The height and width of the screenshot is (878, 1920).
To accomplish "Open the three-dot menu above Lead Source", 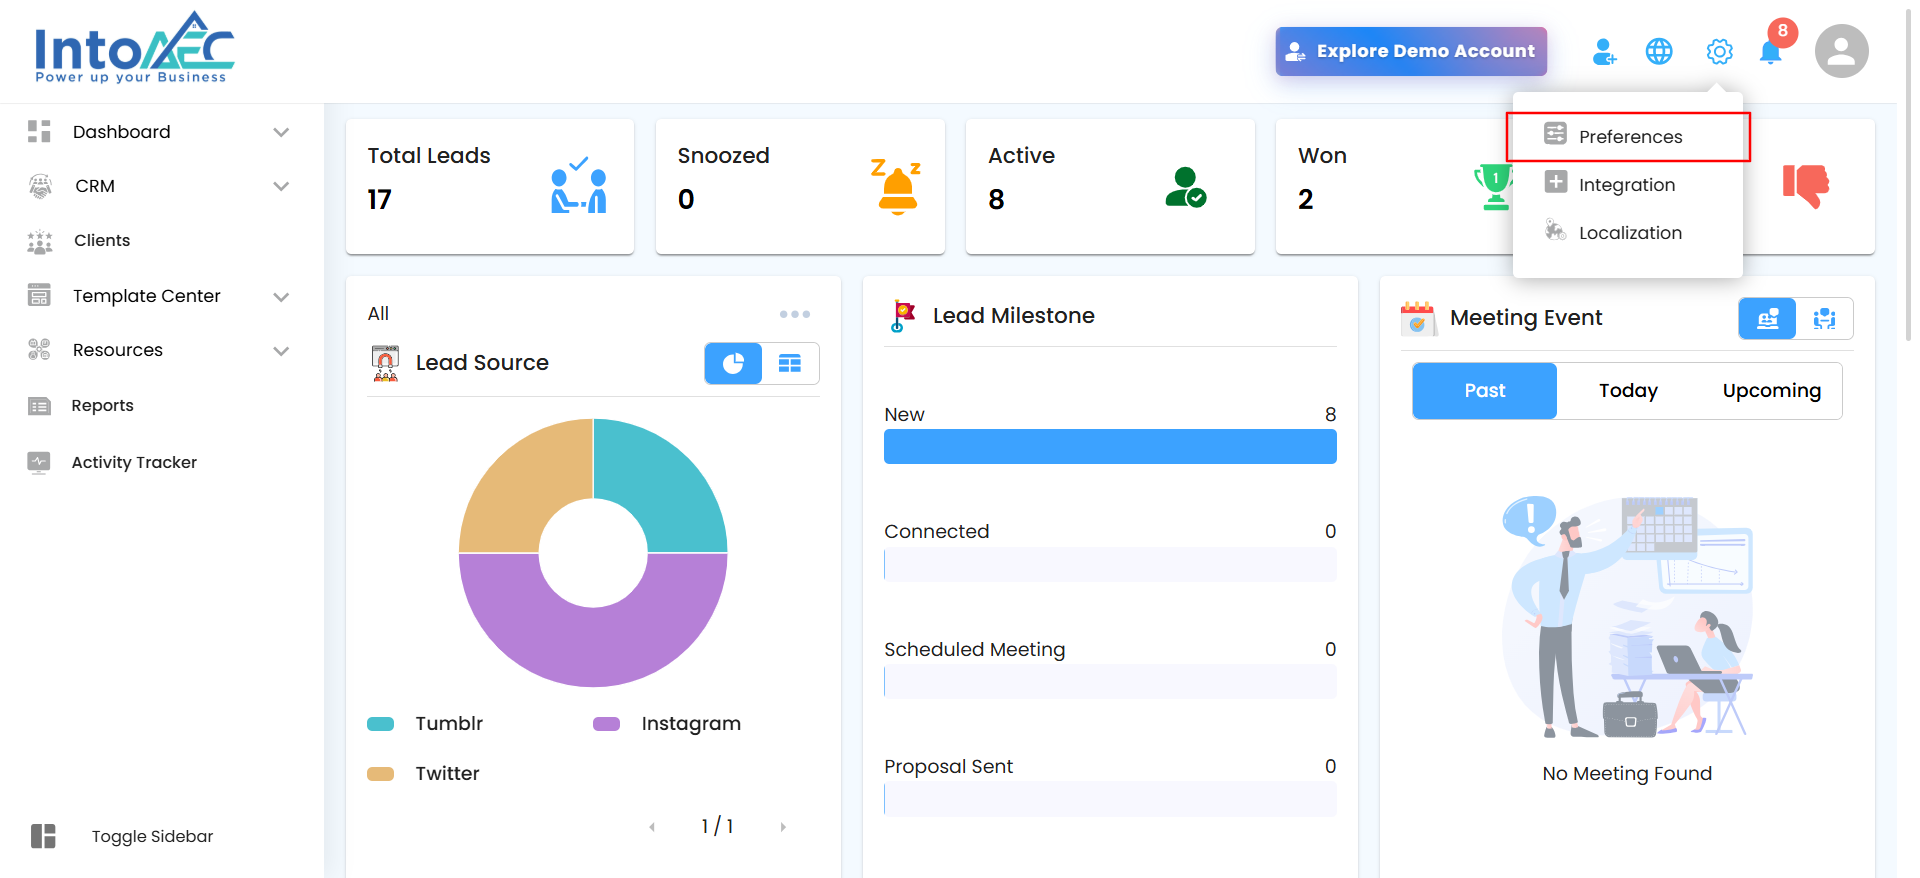I will click(x=794, y=314).
